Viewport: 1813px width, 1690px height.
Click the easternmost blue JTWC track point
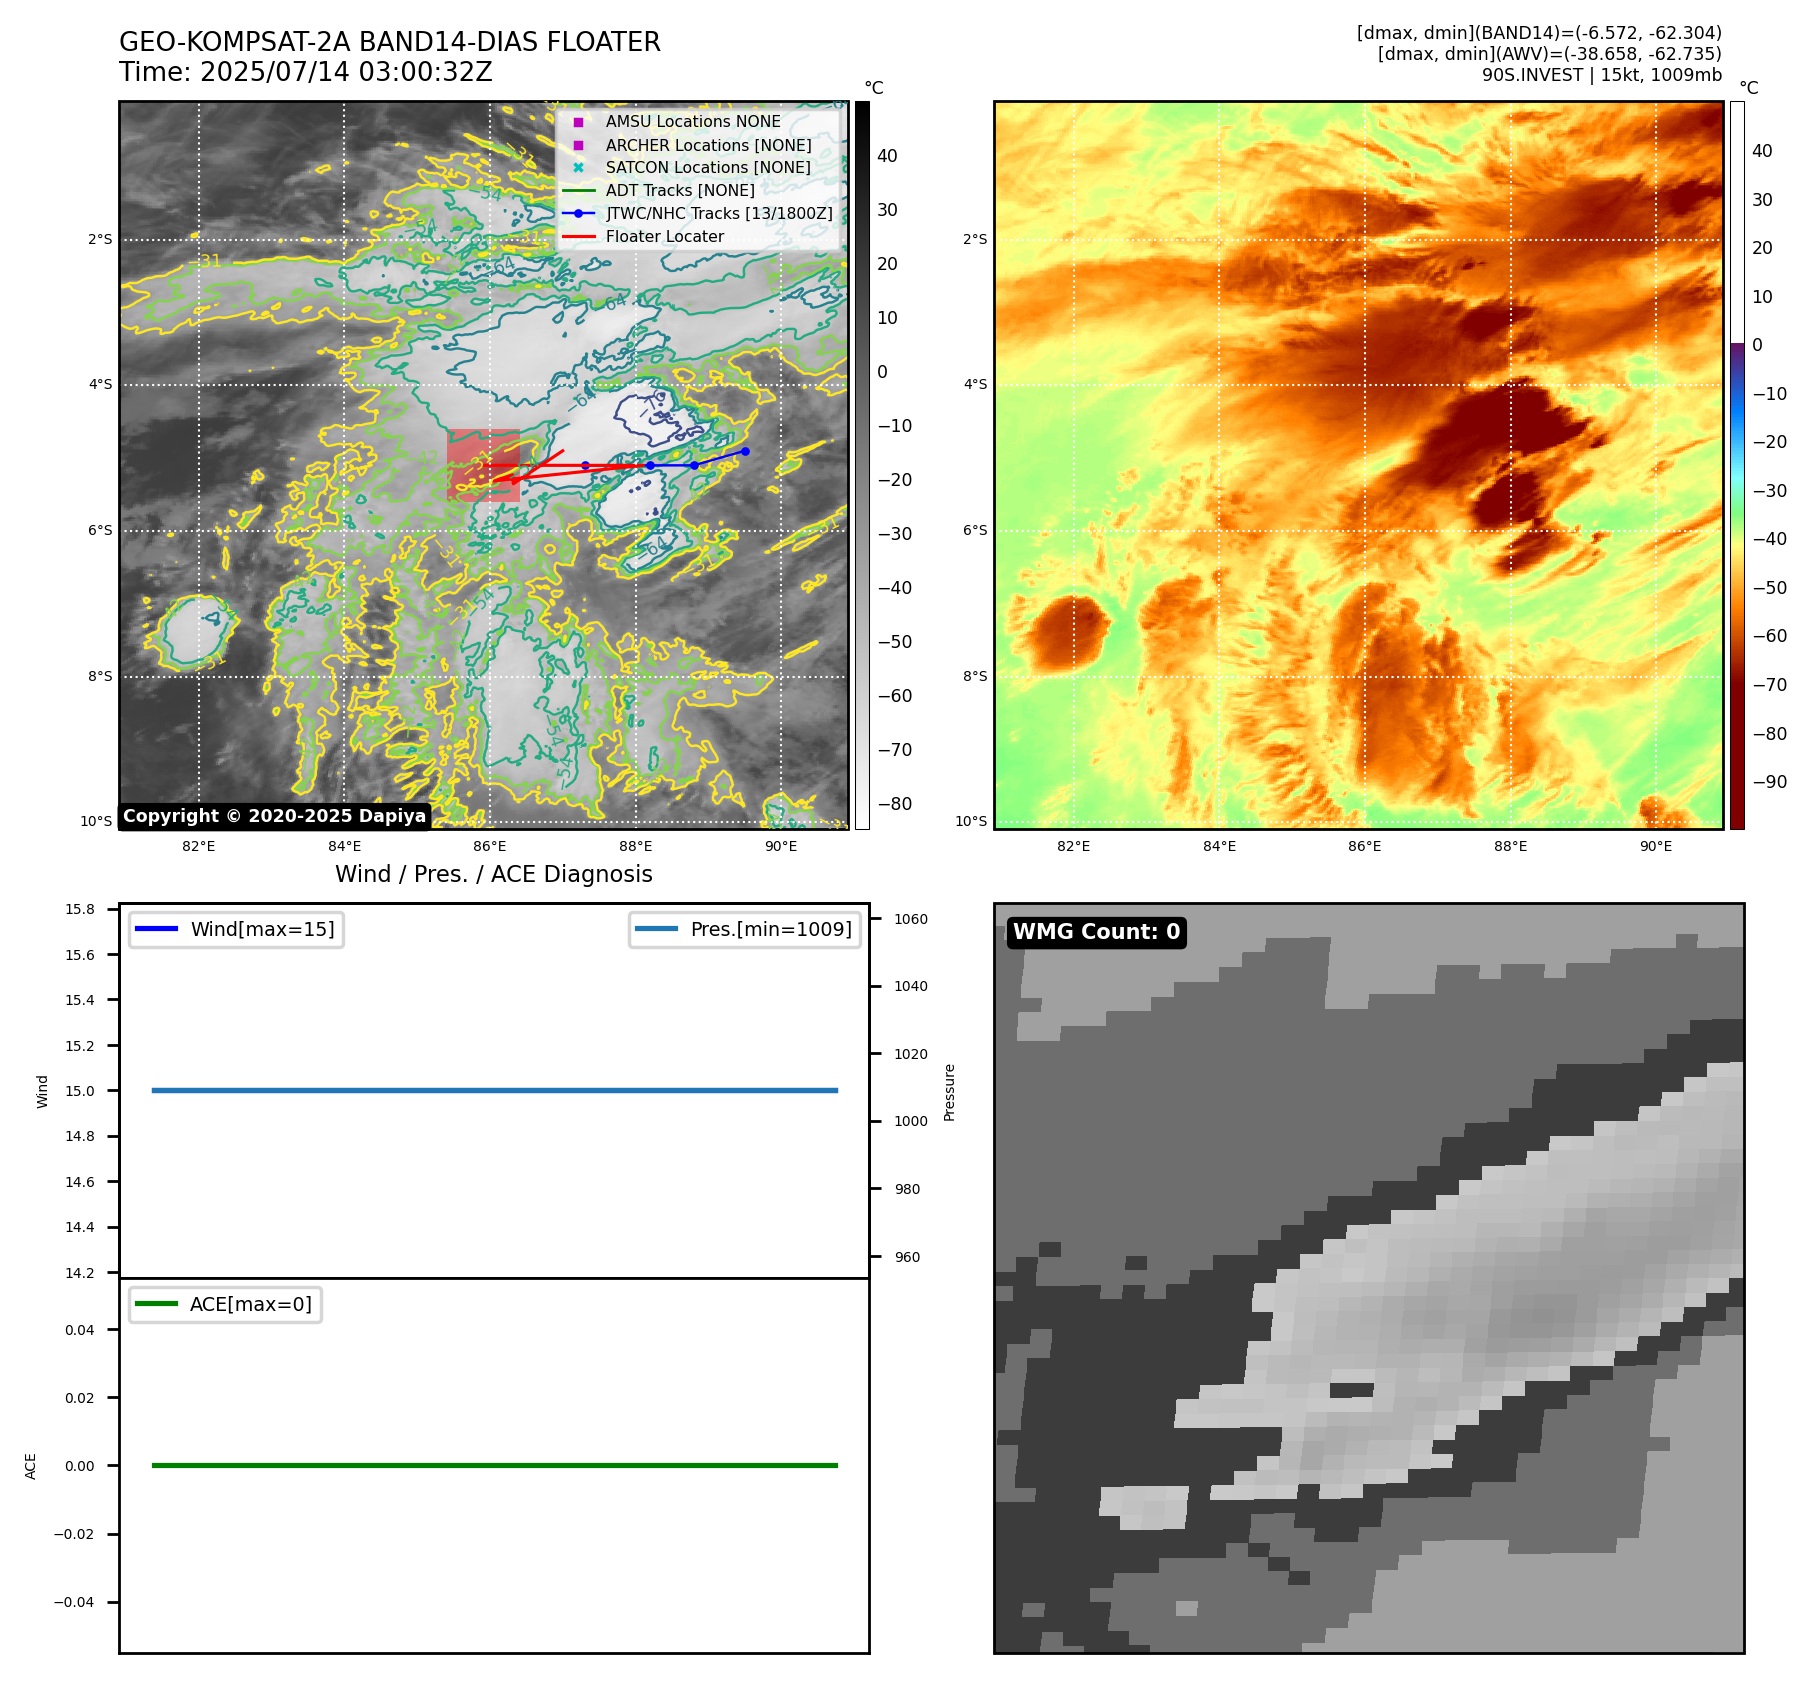[745, 451]
